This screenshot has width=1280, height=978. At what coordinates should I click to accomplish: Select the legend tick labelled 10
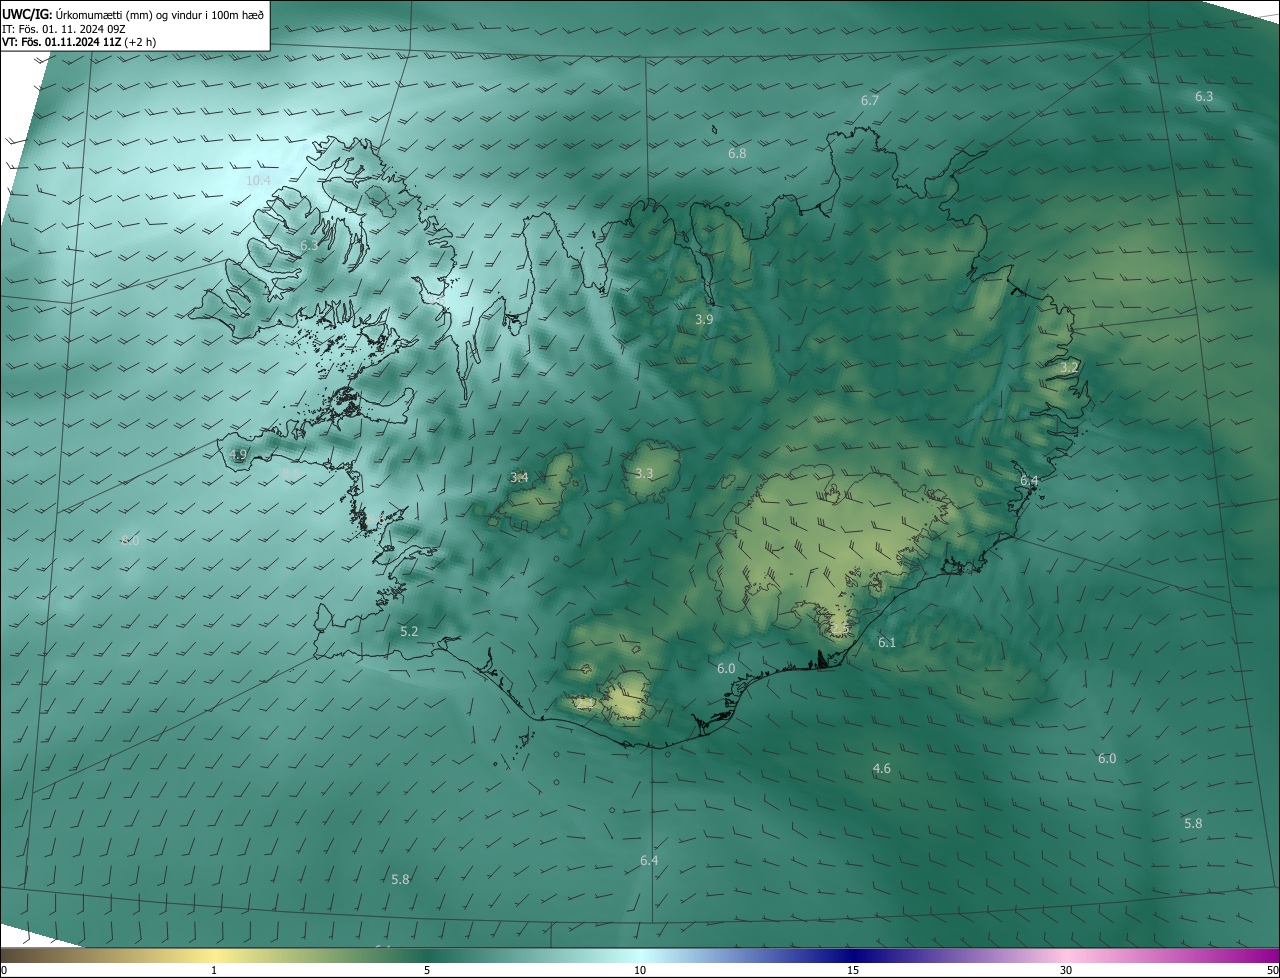(x=640, y=970)
